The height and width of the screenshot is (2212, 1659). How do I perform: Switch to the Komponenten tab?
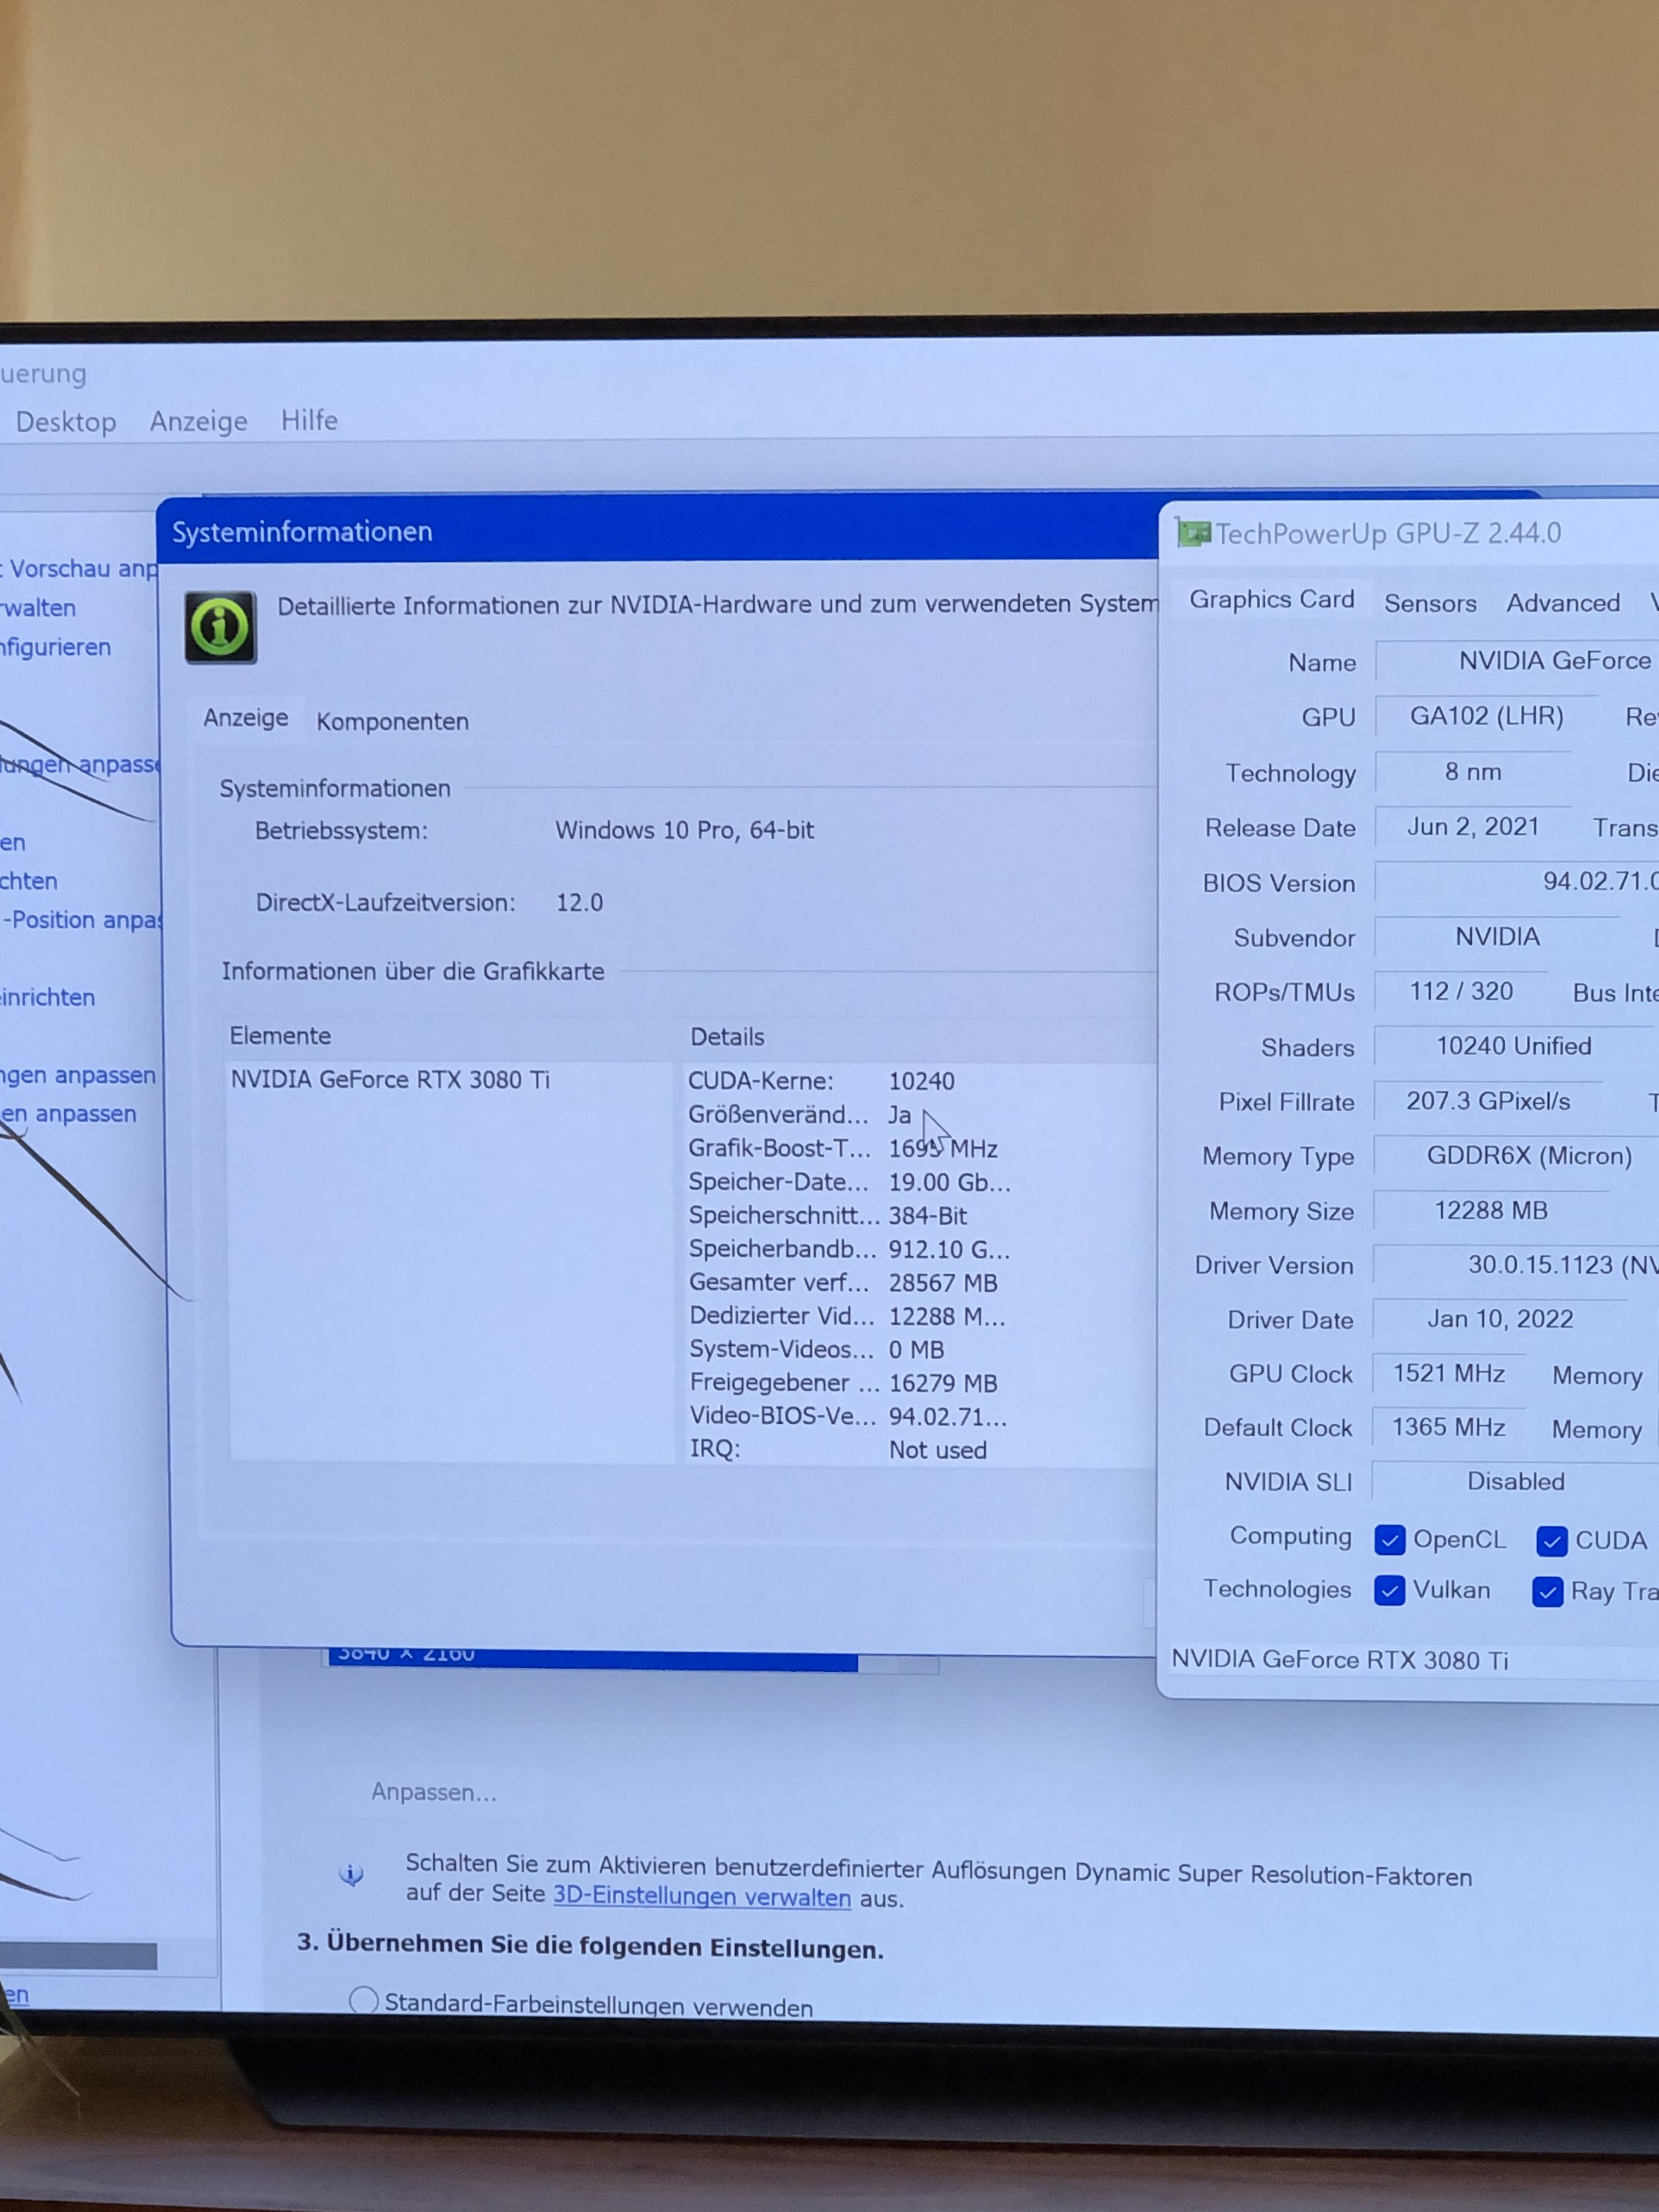tap(392, 722)
